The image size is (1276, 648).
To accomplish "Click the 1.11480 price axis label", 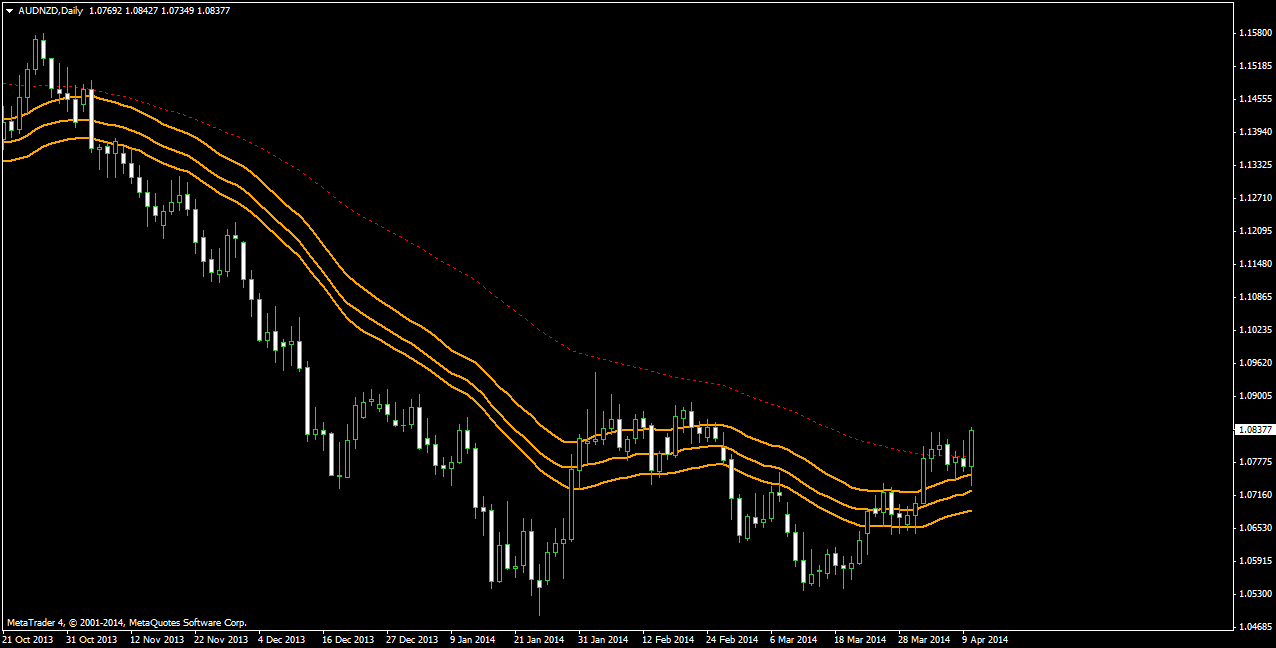I will (1254, 264).
